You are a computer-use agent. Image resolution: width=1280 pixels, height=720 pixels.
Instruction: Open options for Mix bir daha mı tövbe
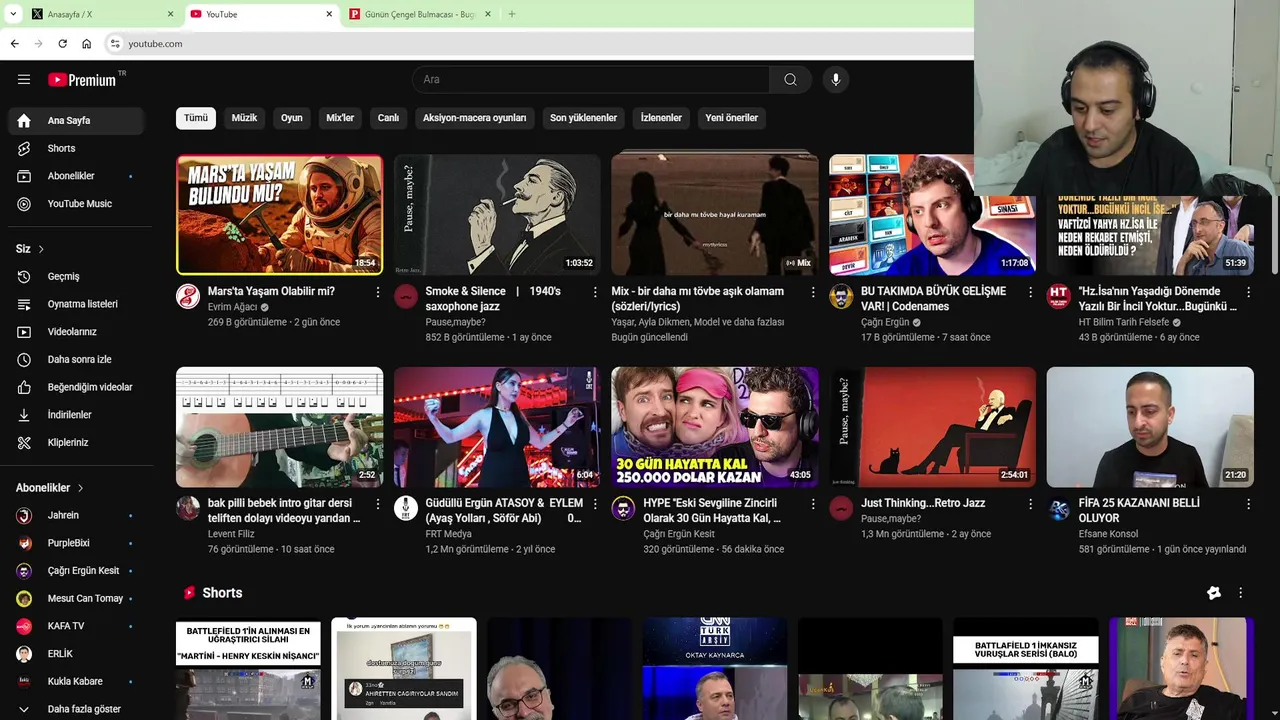pos(813,292)
